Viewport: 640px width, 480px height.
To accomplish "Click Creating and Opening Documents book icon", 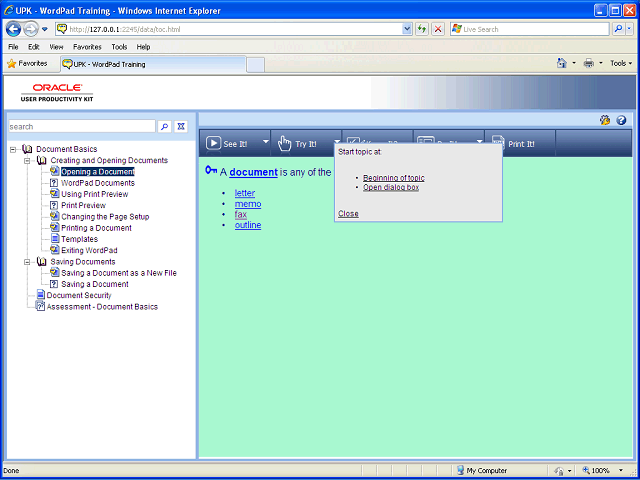I will 42,160.
